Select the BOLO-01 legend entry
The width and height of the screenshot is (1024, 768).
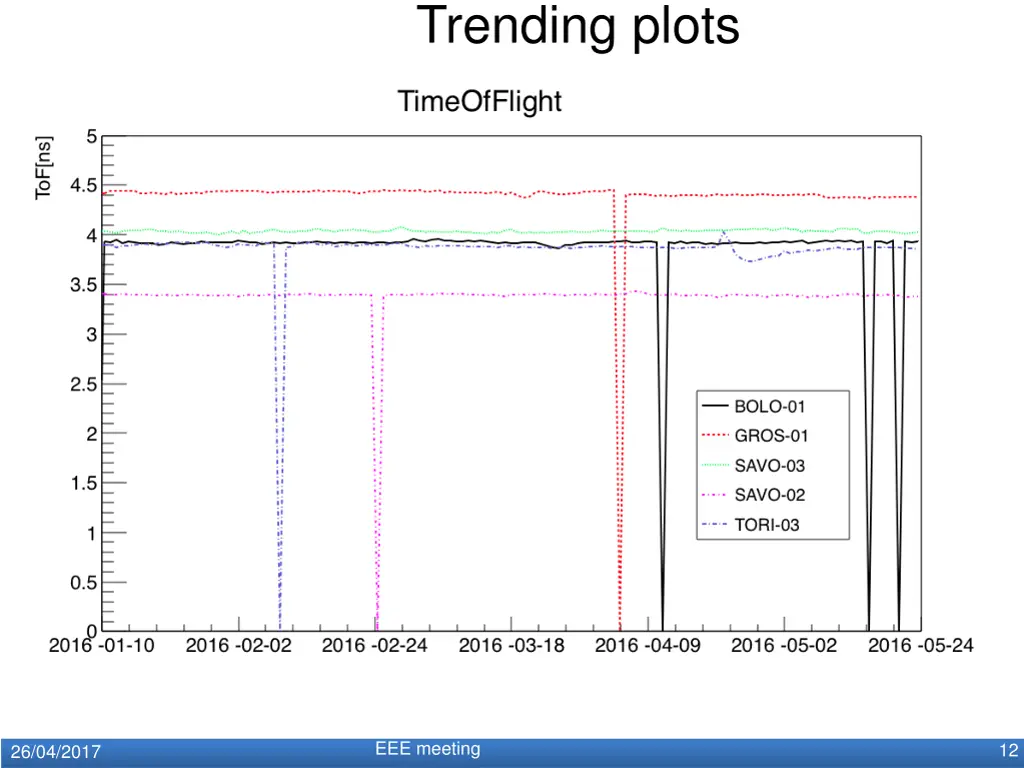[x=754, y=406]
